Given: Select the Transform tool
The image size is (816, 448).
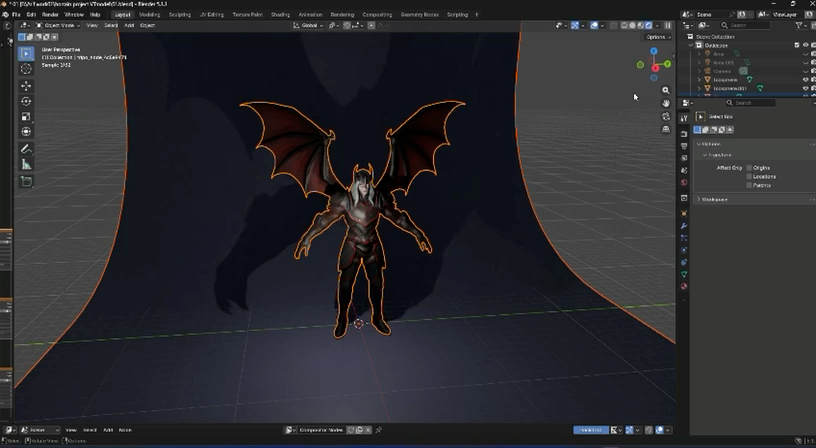Looking at the screenshot, I should (26, 132).
